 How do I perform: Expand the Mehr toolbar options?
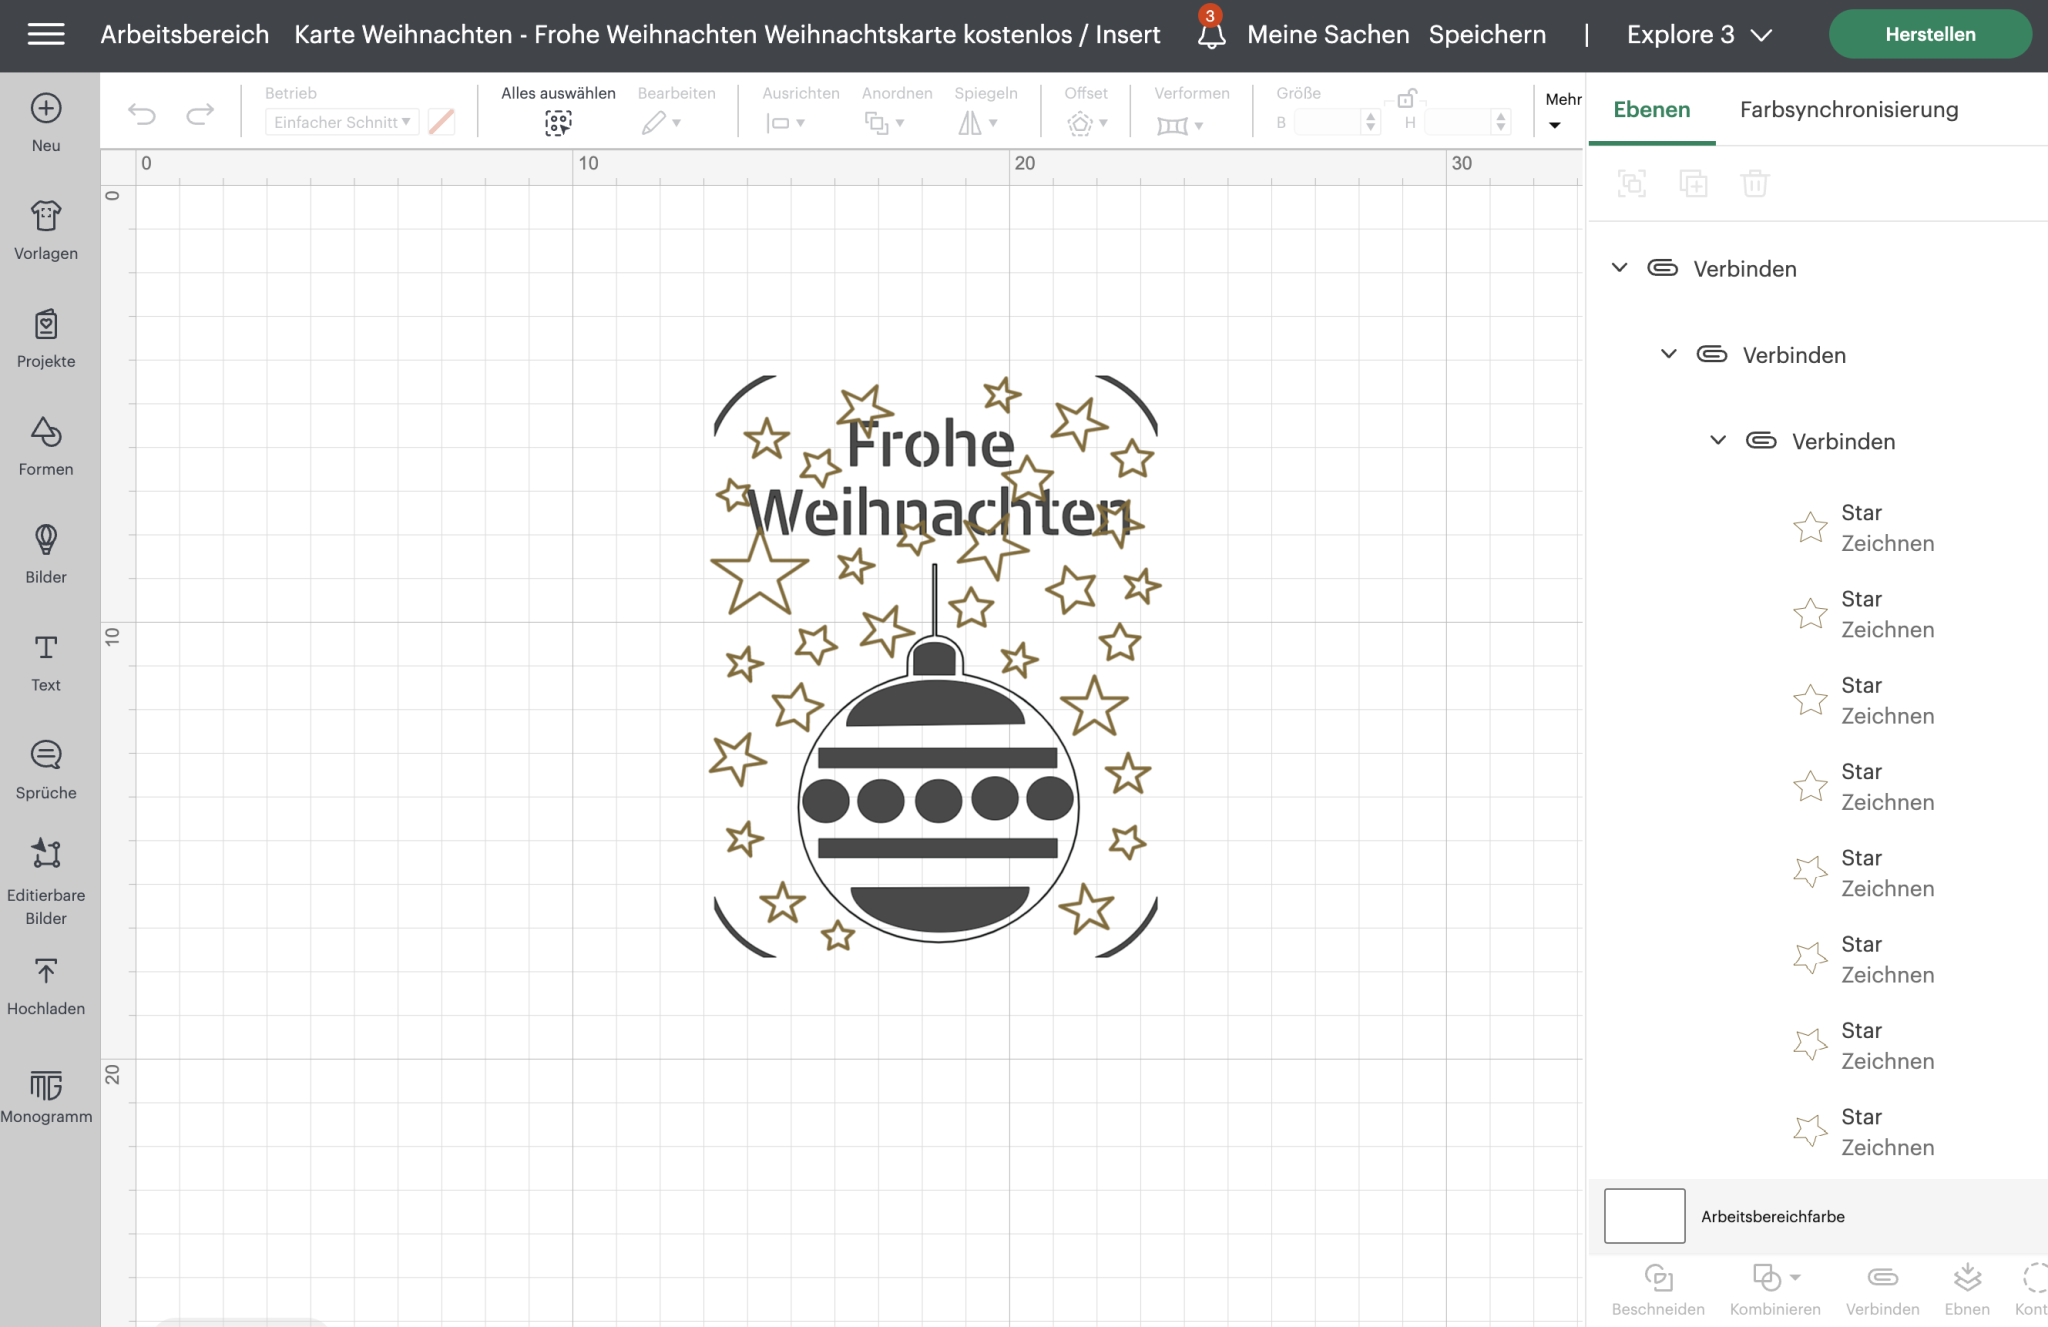tap(1562, 110)
